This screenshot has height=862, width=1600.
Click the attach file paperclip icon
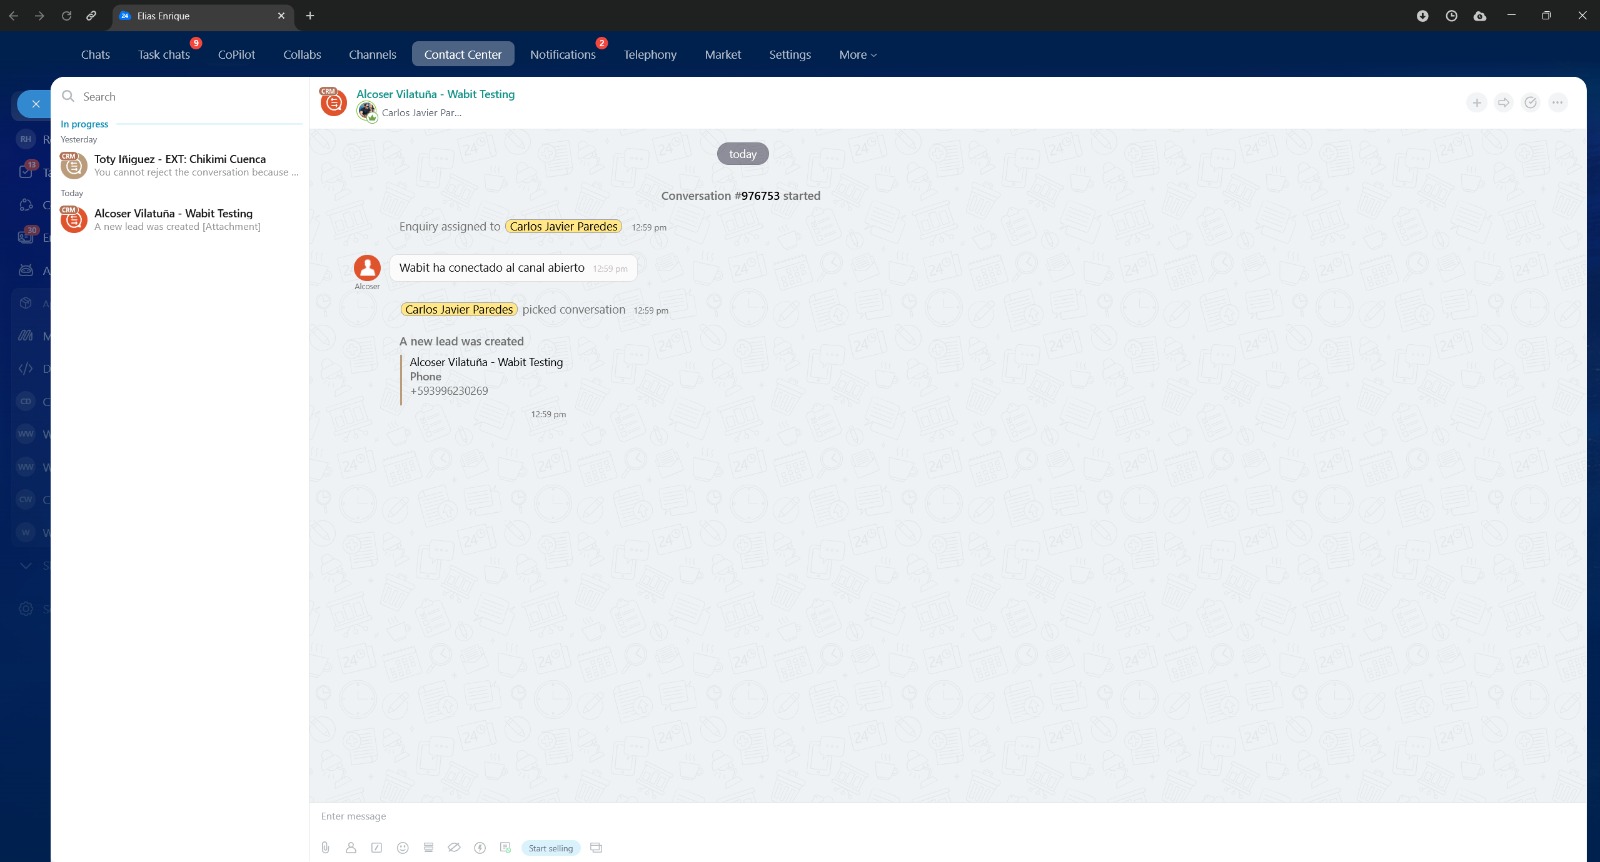click(x=325, y=848)
